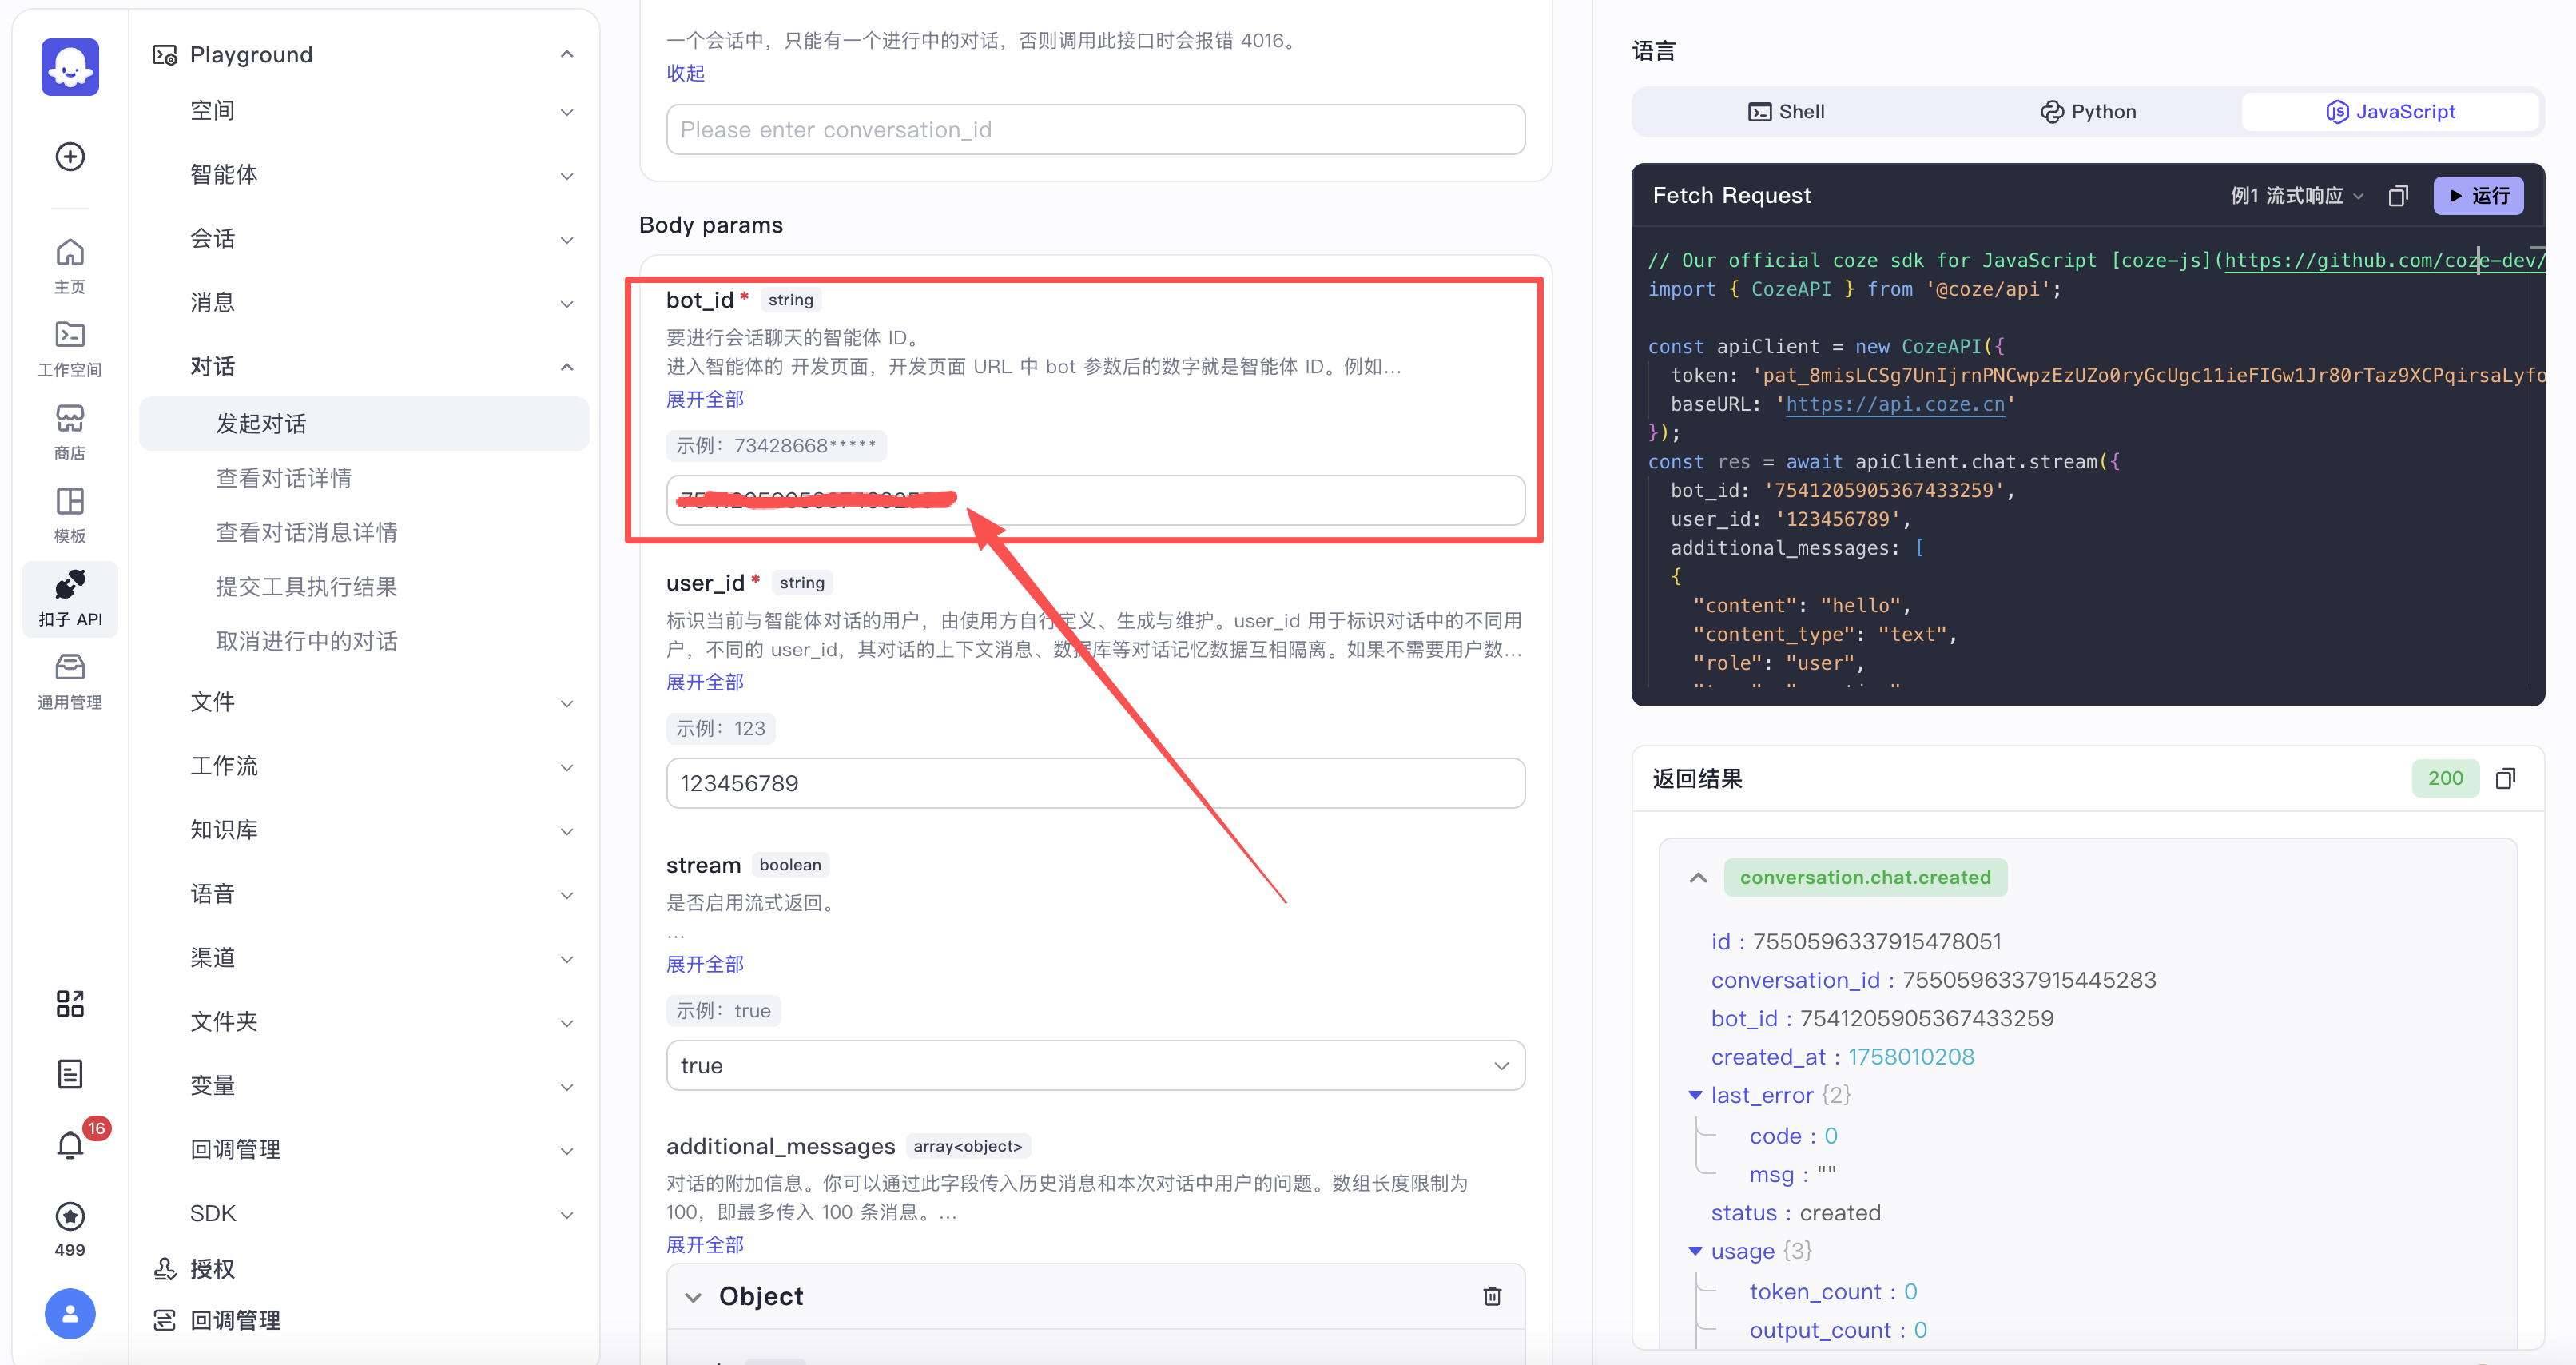Expand the 空间 section in sidebar
This screenshot has width=2576, height=1365.
point(566,112)
